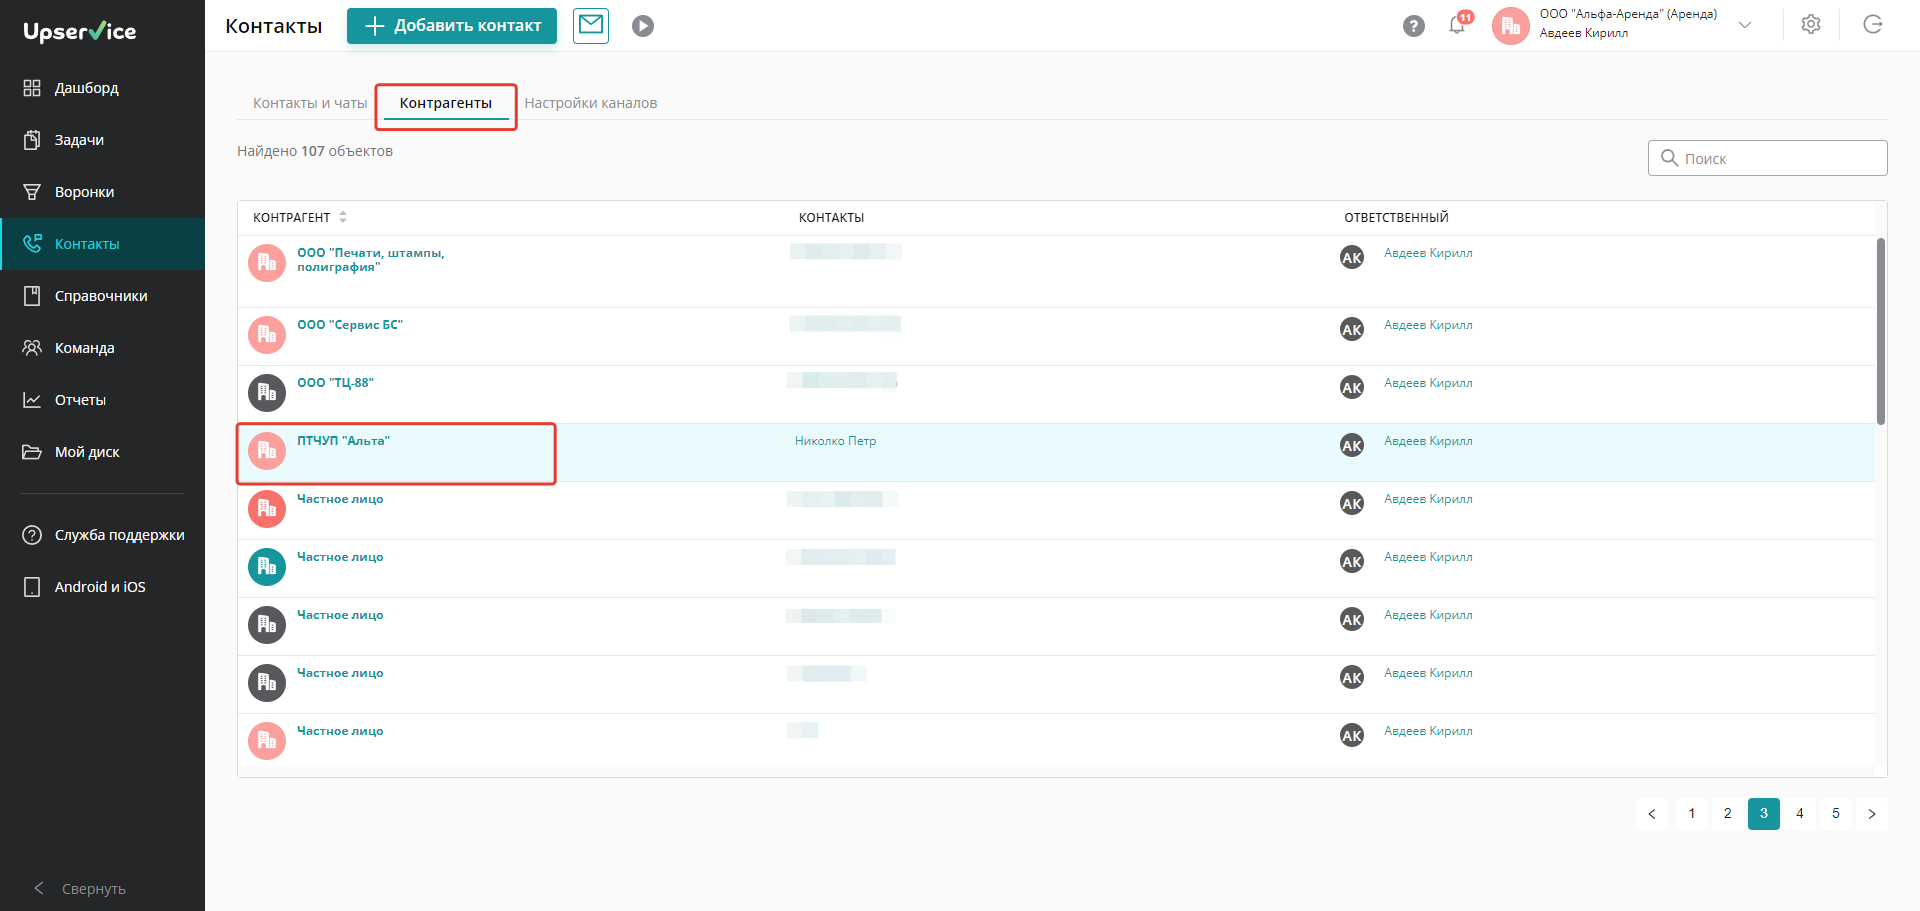Open ООО "Сервис БС" contractor

click(350, 325)
